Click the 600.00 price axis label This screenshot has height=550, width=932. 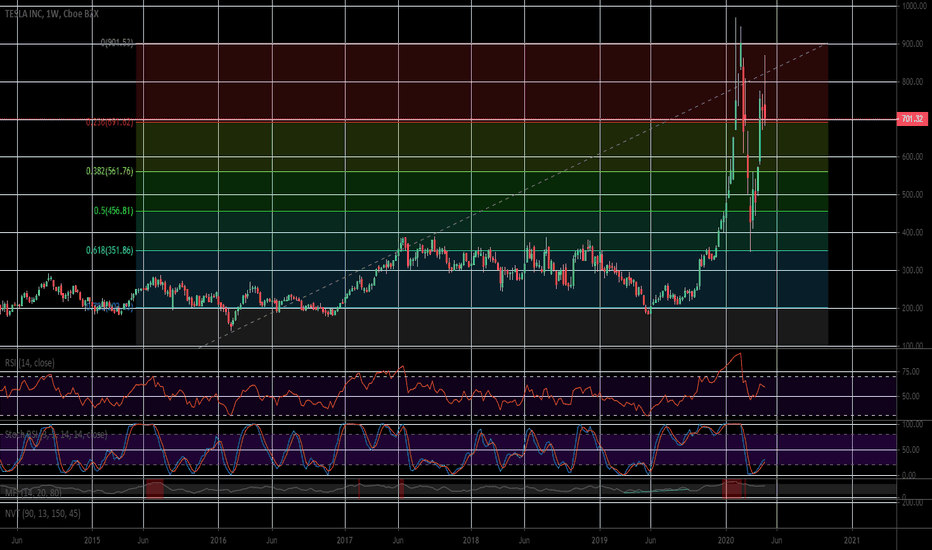pos(914,157)
